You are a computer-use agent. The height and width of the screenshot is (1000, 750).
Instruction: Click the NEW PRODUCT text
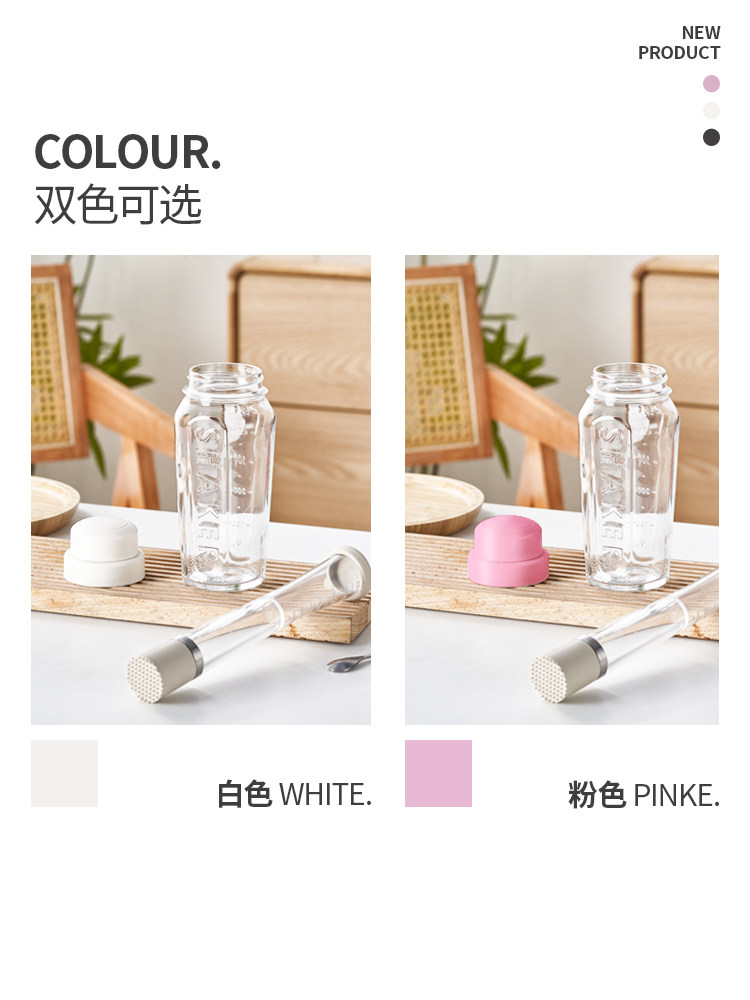pos(679,43)
